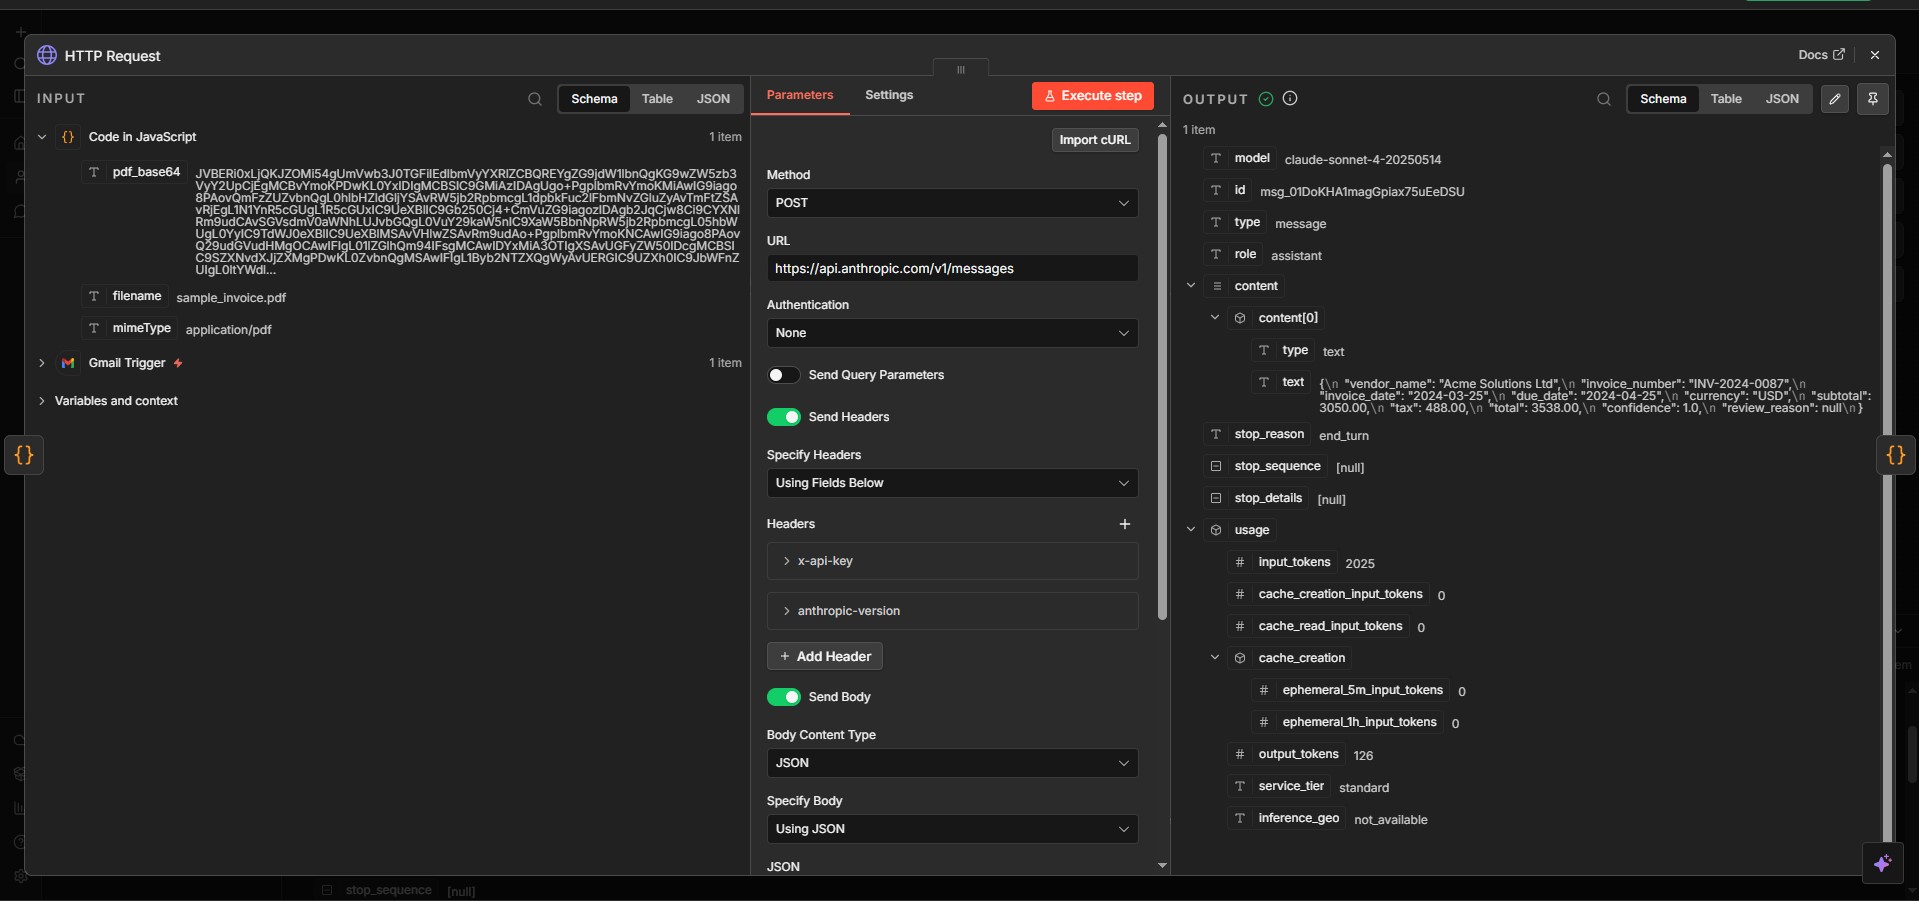This screenshot has height=901, width=1919.
Task: Expand the Gmail Trigger input item
Action: pos(42,363)
